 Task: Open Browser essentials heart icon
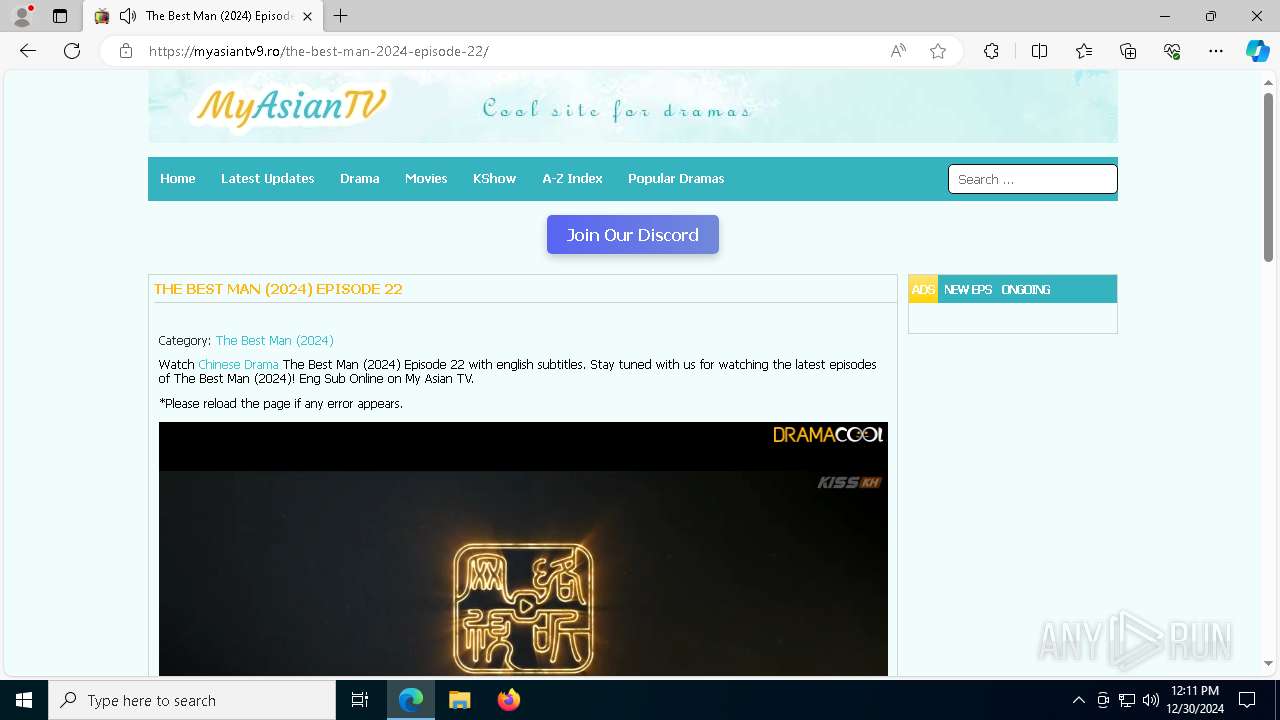click(1172, 51)
